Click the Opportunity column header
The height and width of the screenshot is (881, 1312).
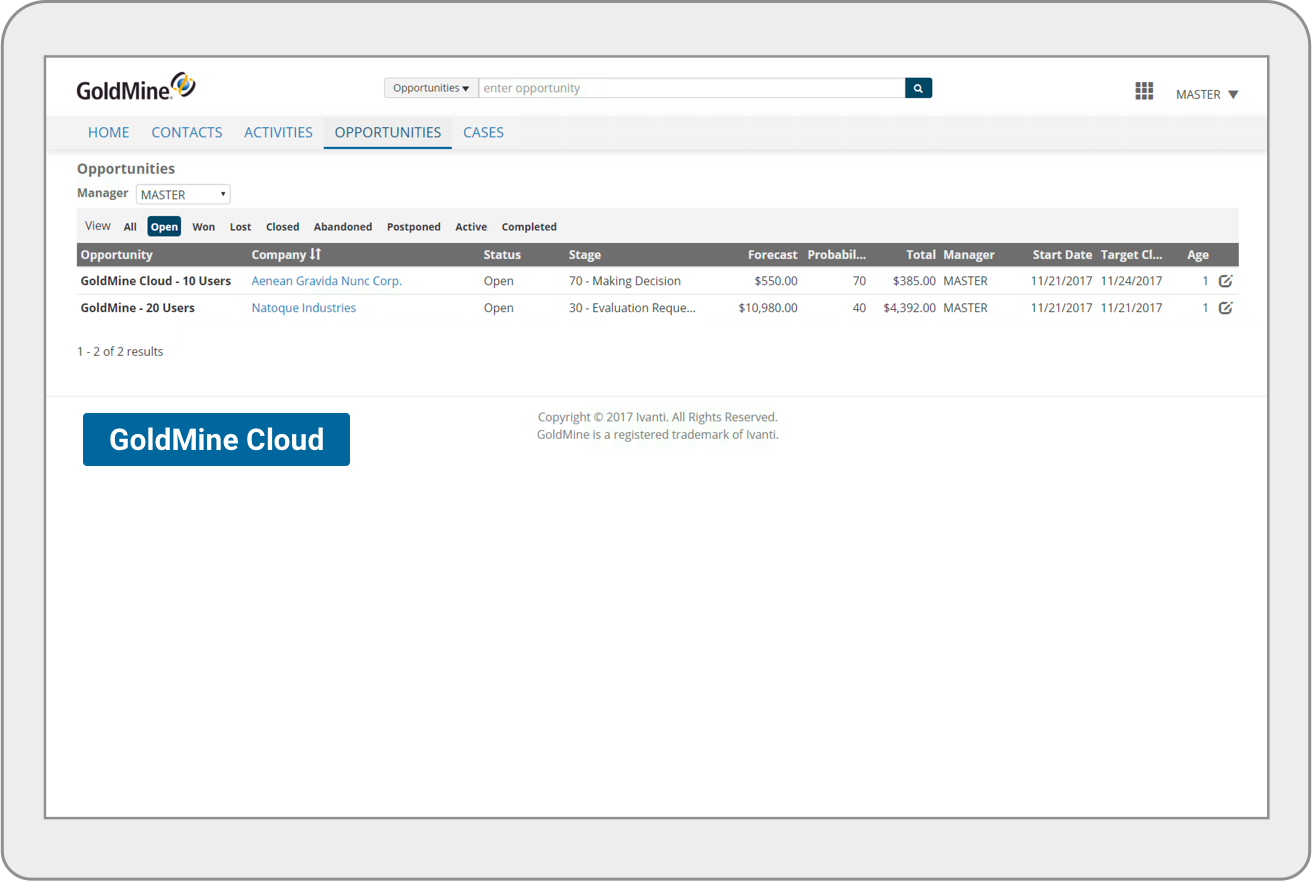pos(117,255)
